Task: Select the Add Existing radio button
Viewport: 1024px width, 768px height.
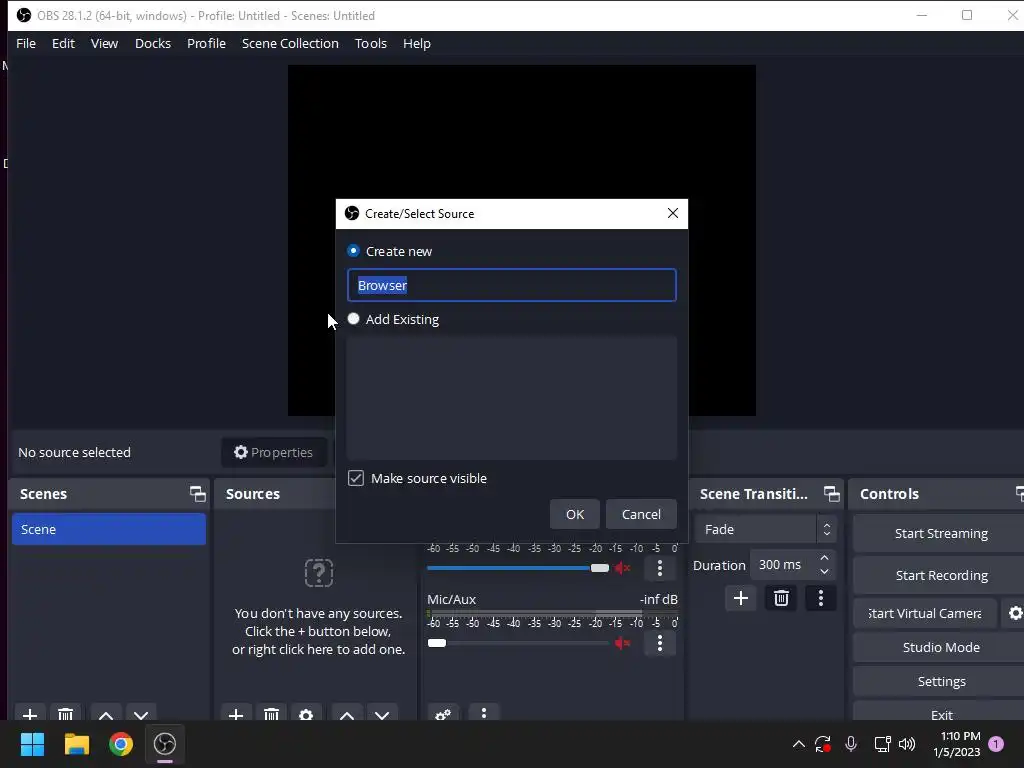Action: pos(353,319)
